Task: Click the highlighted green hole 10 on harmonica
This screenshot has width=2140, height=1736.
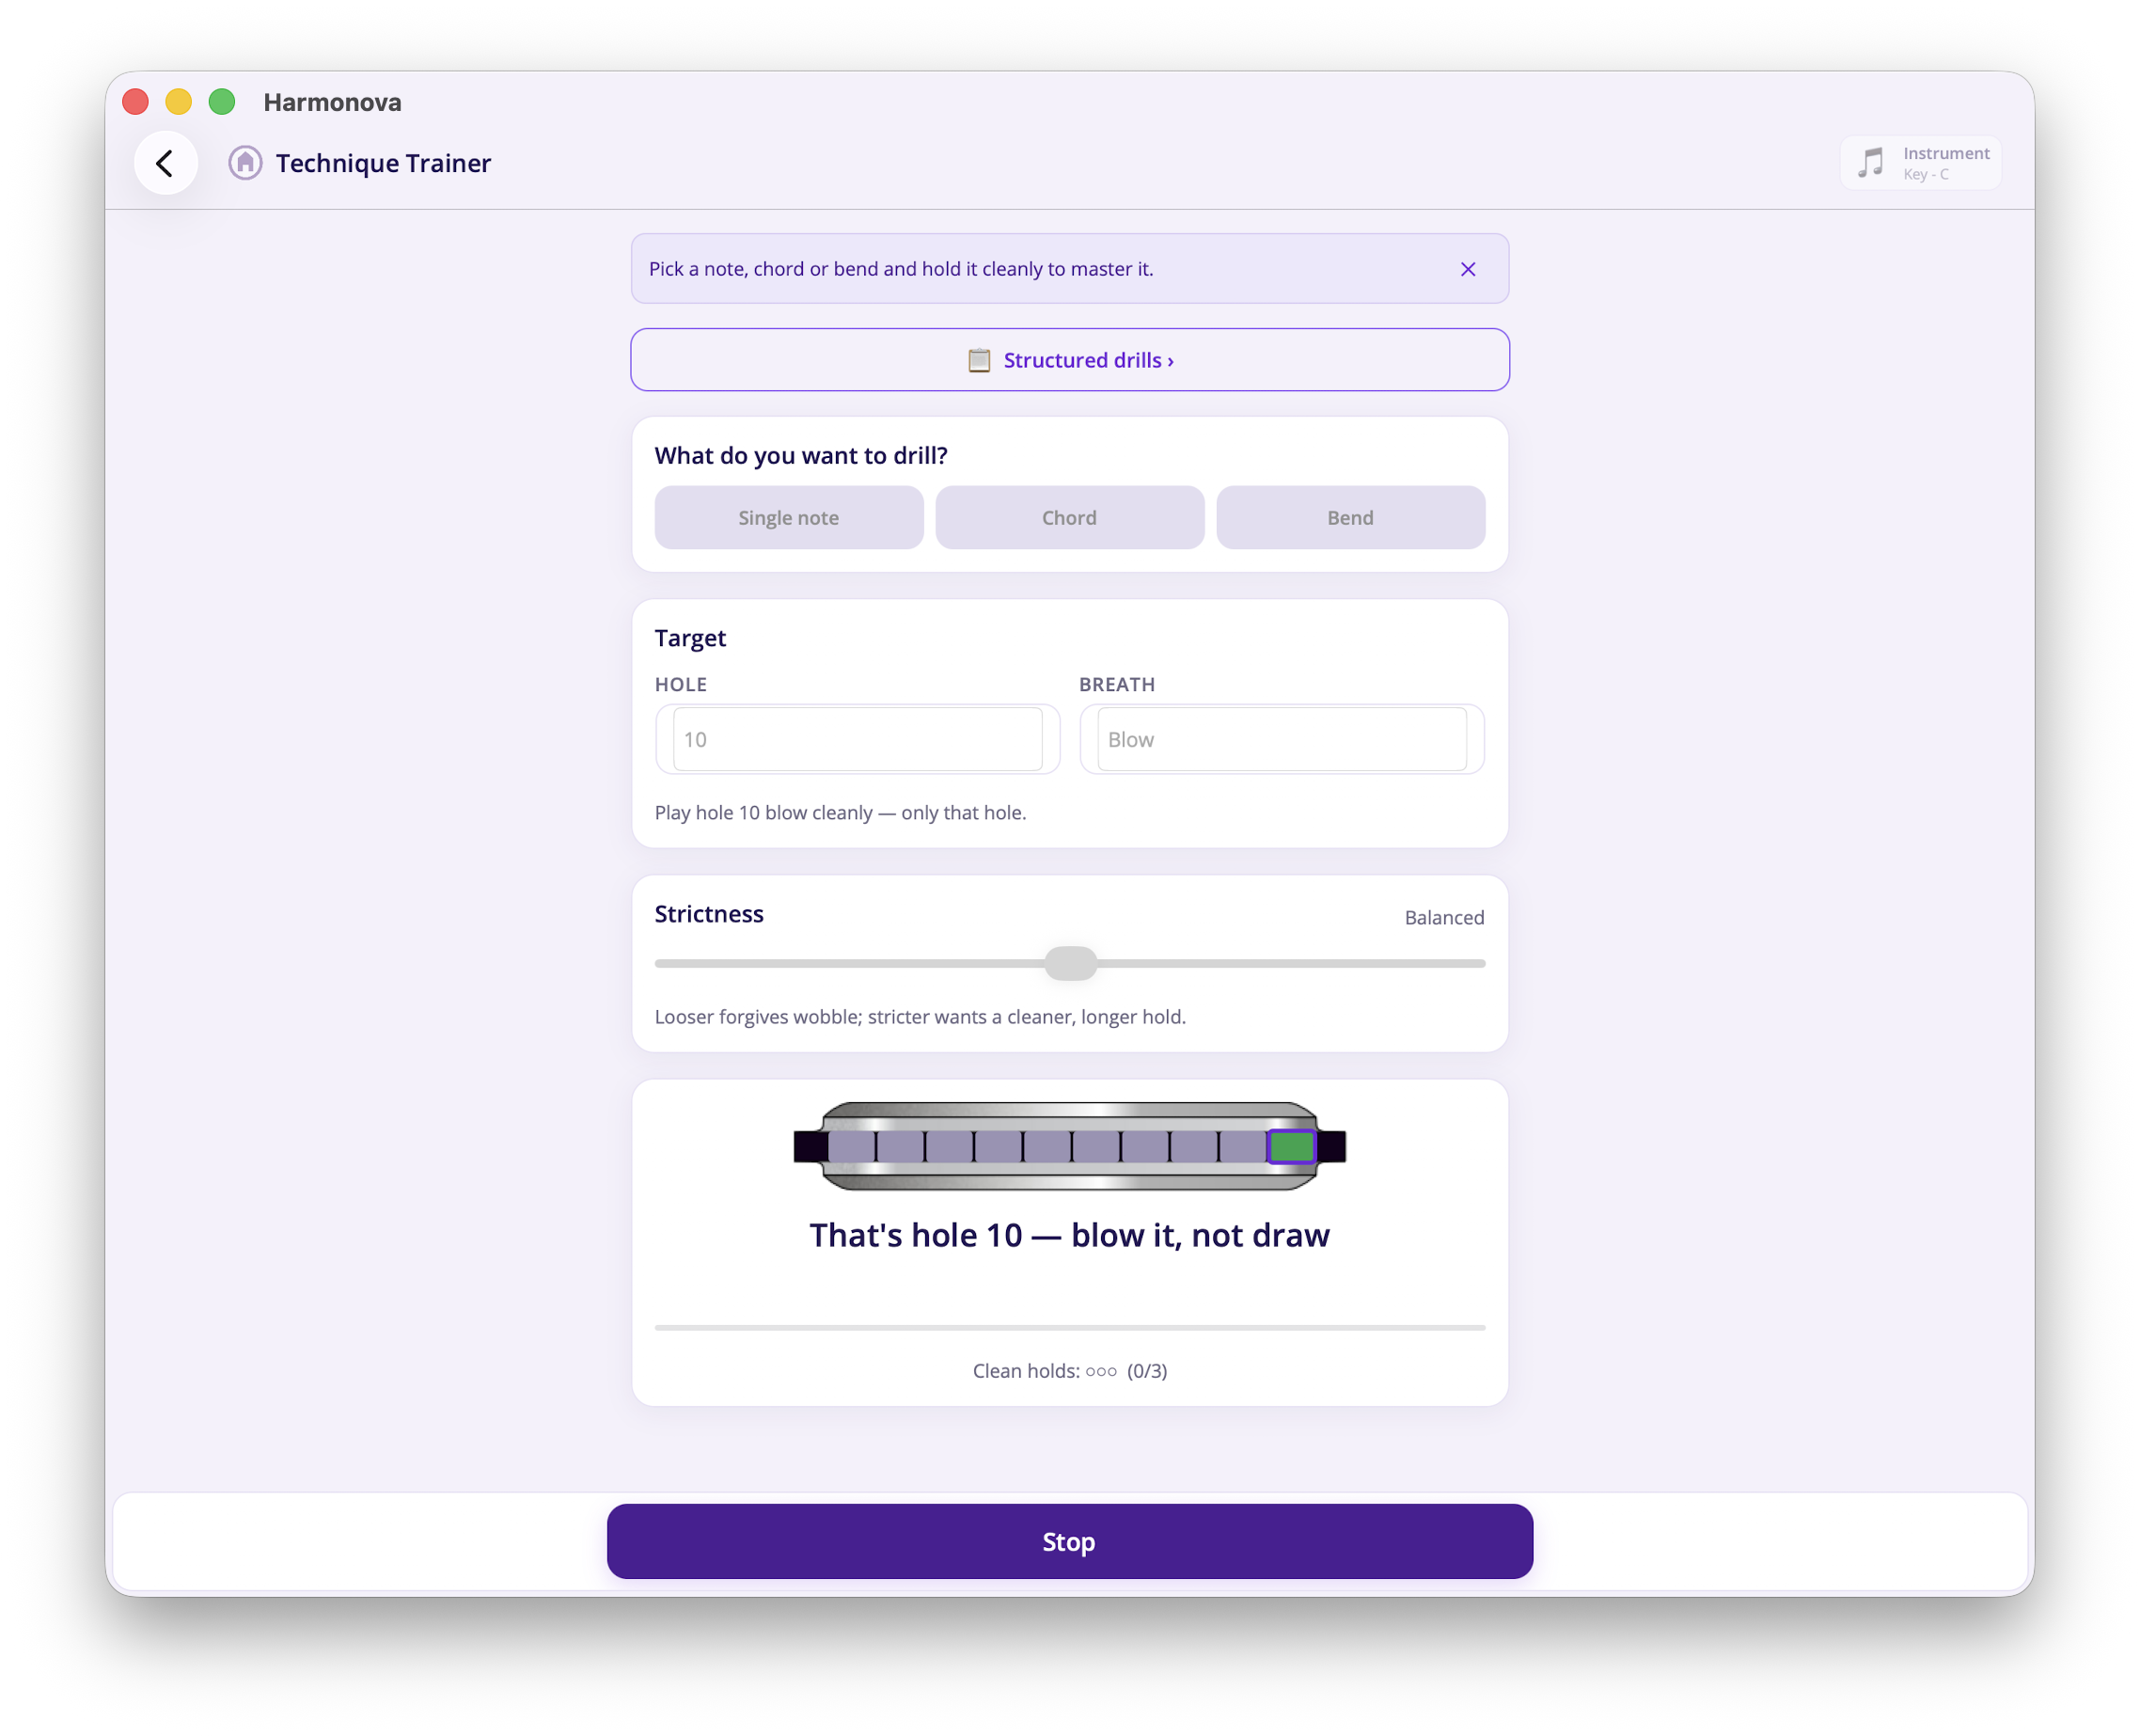Action: 1292,1147
